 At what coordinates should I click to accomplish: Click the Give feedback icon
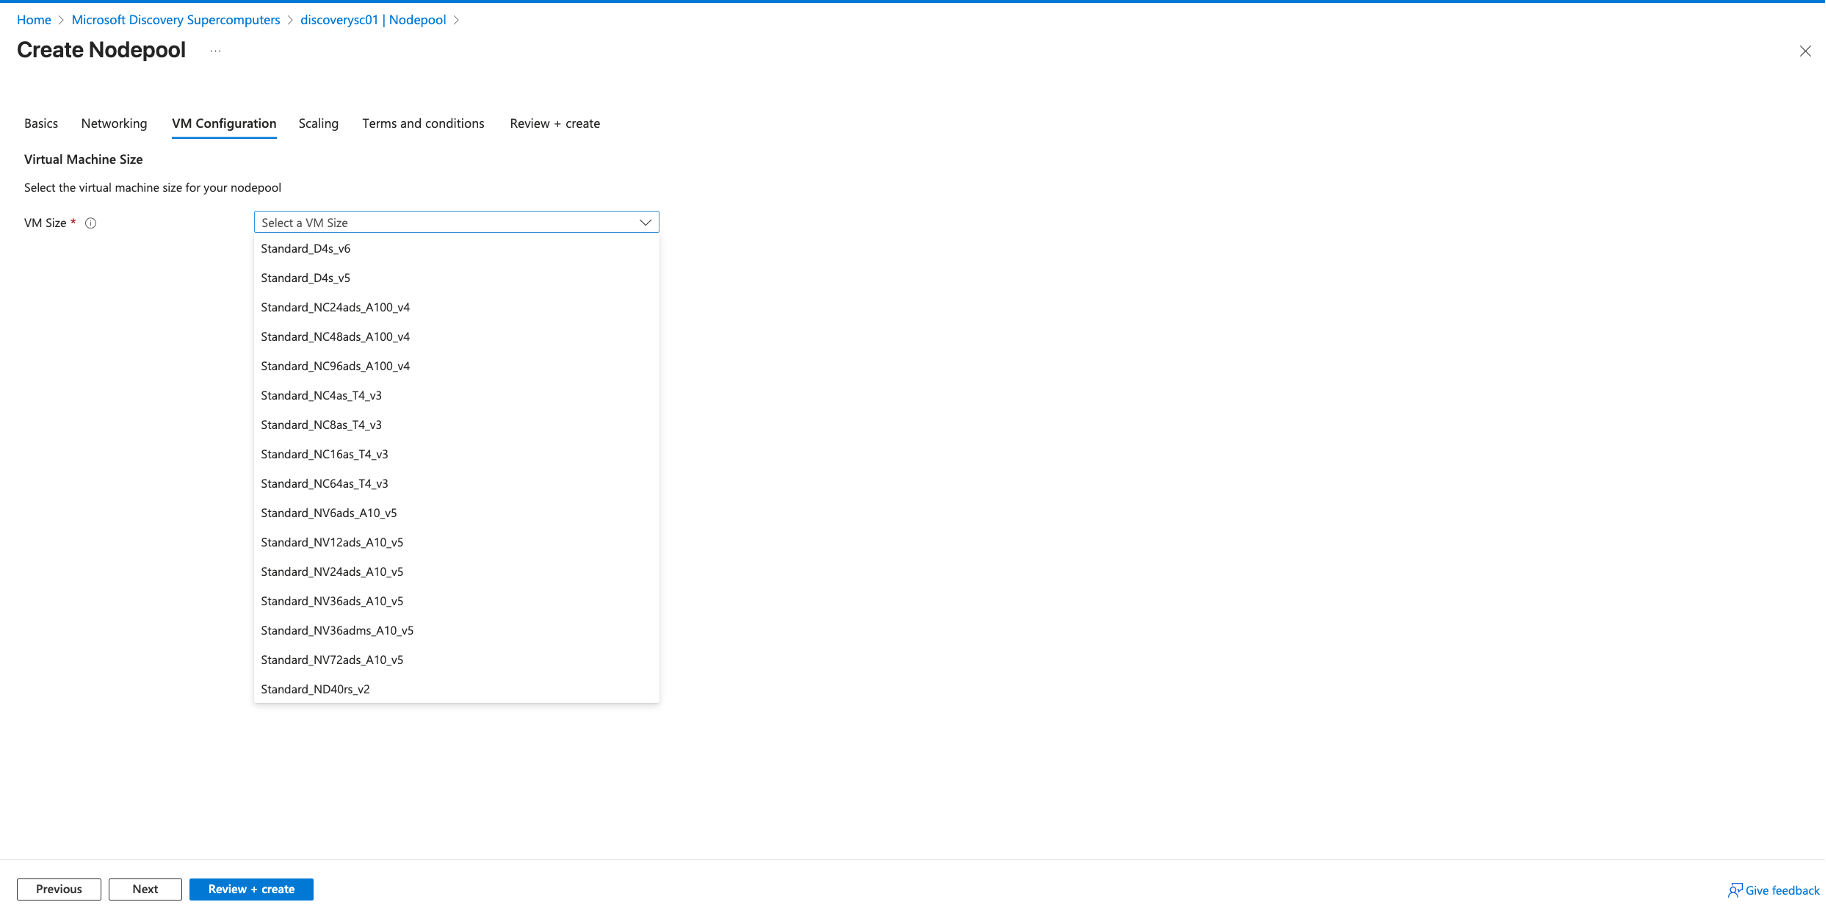point(1735,890)
